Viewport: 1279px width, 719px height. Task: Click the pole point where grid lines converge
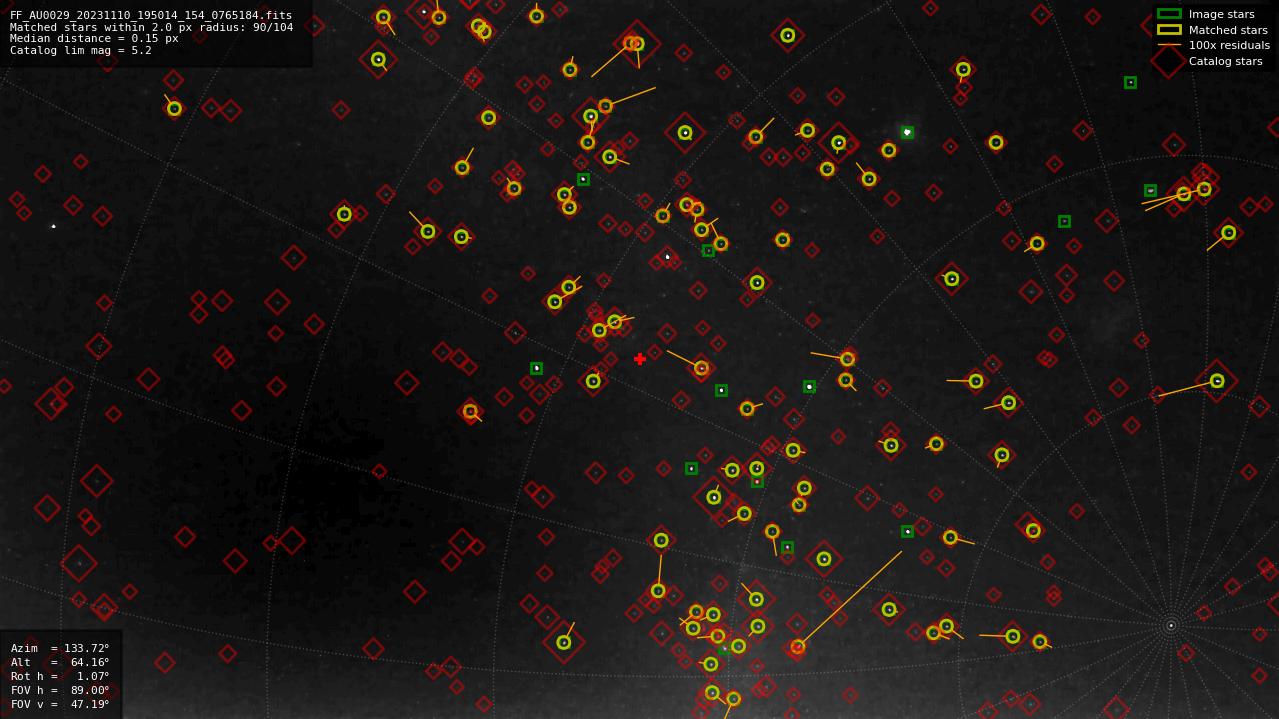click(x=1171, y=626)
